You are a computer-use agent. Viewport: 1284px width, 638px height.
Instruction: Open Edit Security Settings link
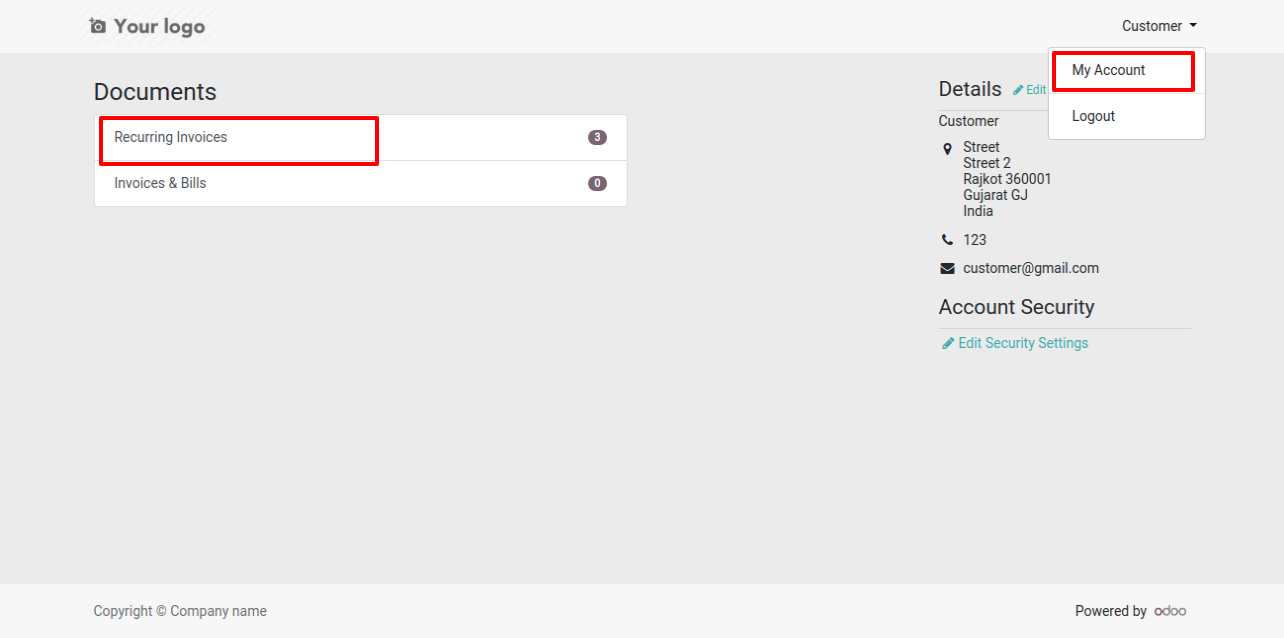tap(1023, 343)
